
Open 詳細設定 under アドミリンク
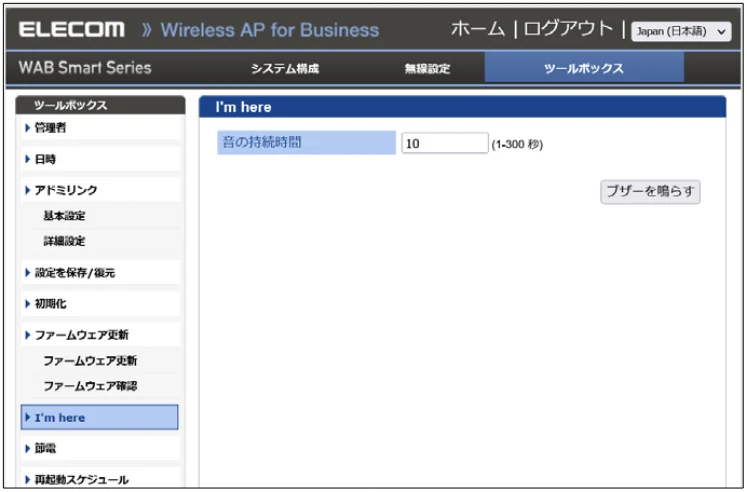[64, 241]
